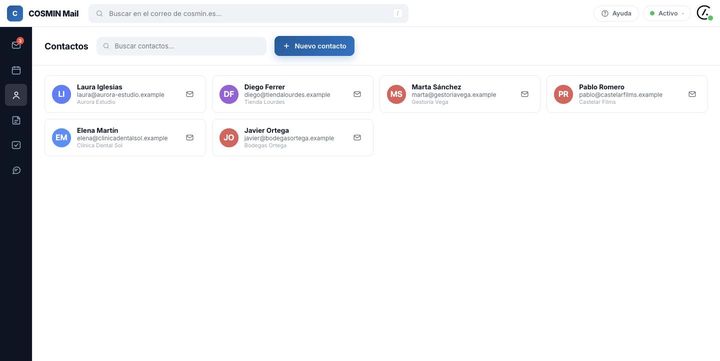Screen dimensions: 720x361
Task: Focus the global mail search field
Action: point(248,13)
